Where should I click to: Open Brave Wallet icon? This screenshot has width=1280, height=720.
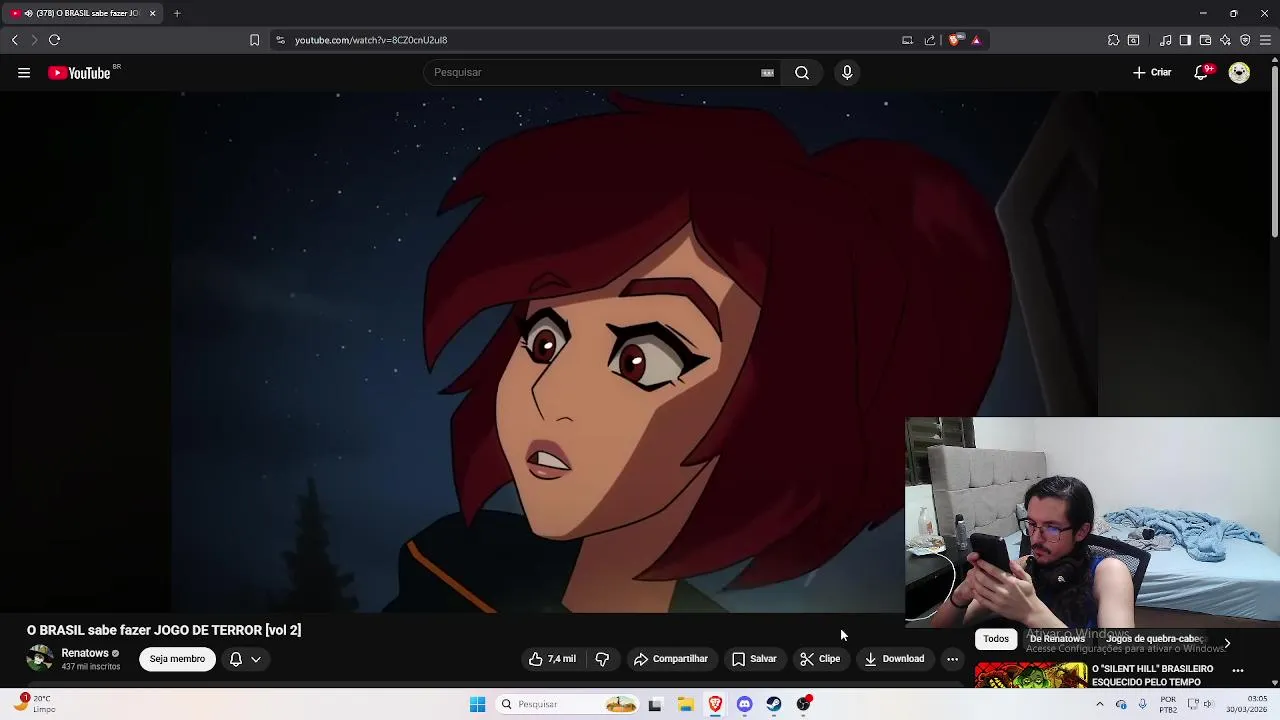coord(1205,40)
